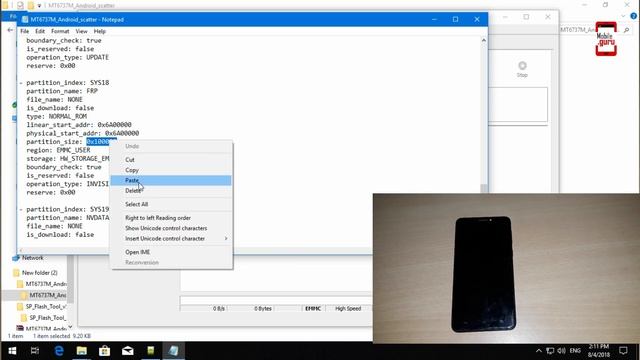Open the Notepad Help menu

tap(100, 31)
